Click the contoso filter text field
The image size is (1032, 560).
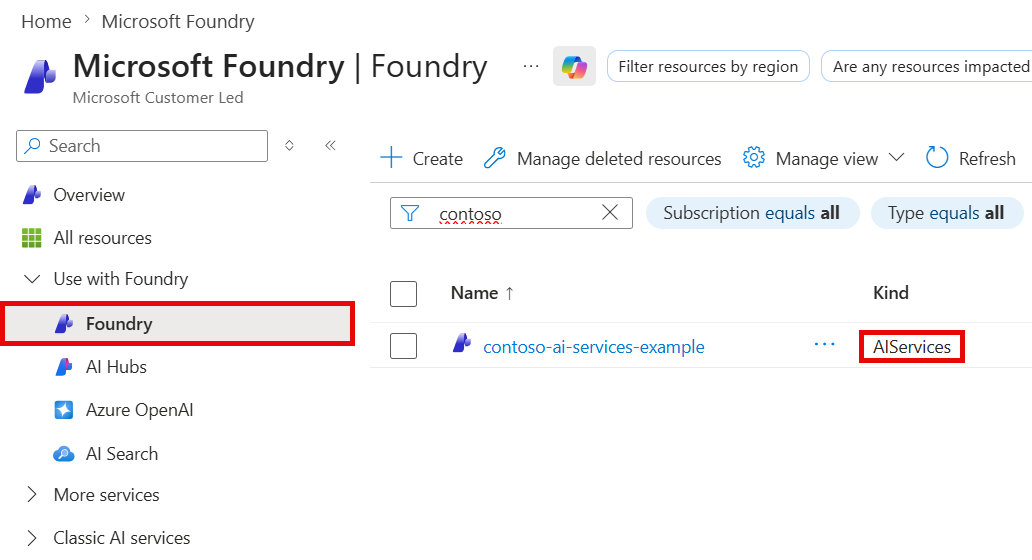pos(511,213)
